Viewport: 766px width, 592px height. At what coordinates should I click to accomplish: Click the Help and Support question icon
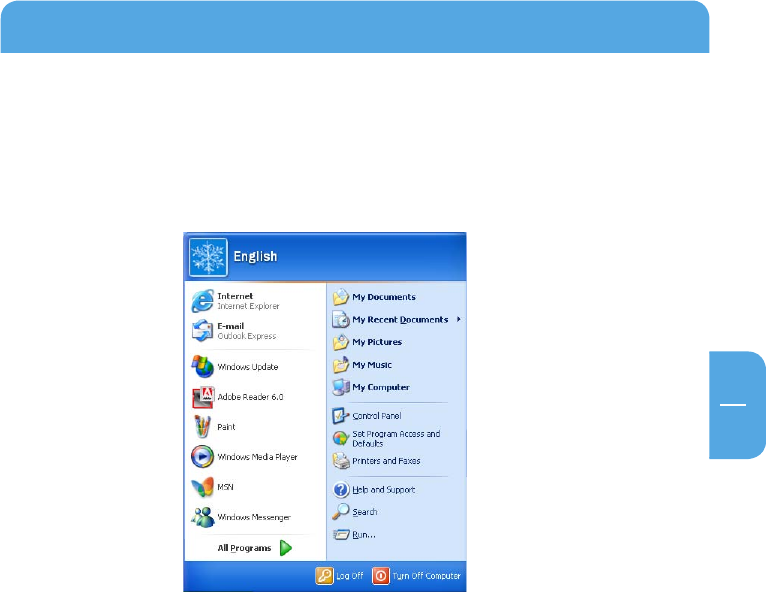pos(340,489)
